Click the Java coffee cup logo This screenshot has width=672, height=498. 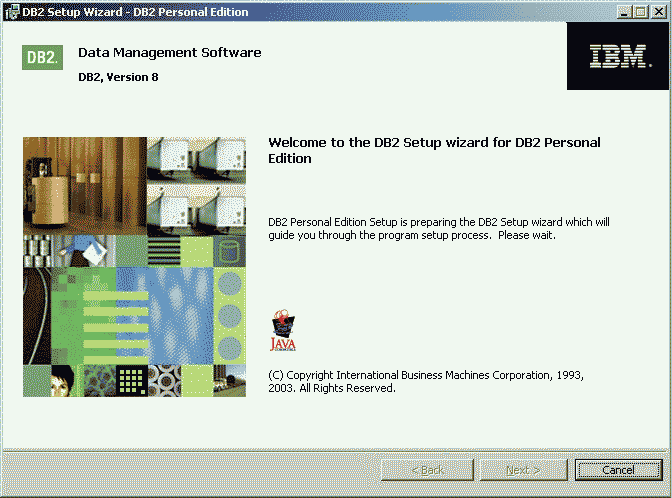click(284, 330)
